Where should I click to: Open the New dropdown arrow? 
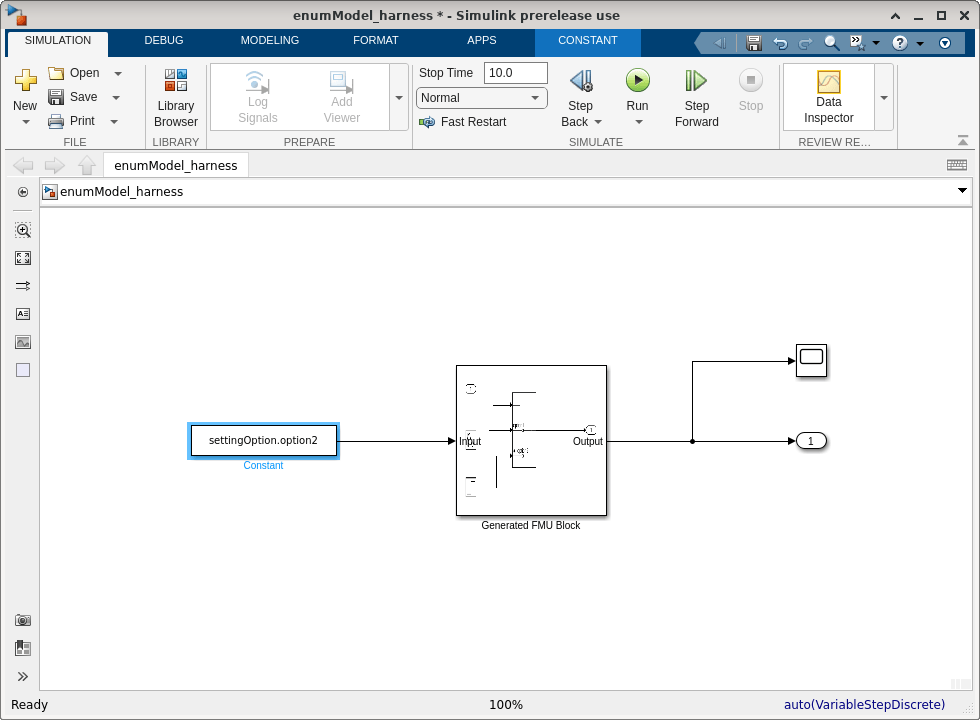tap(26, 122)
